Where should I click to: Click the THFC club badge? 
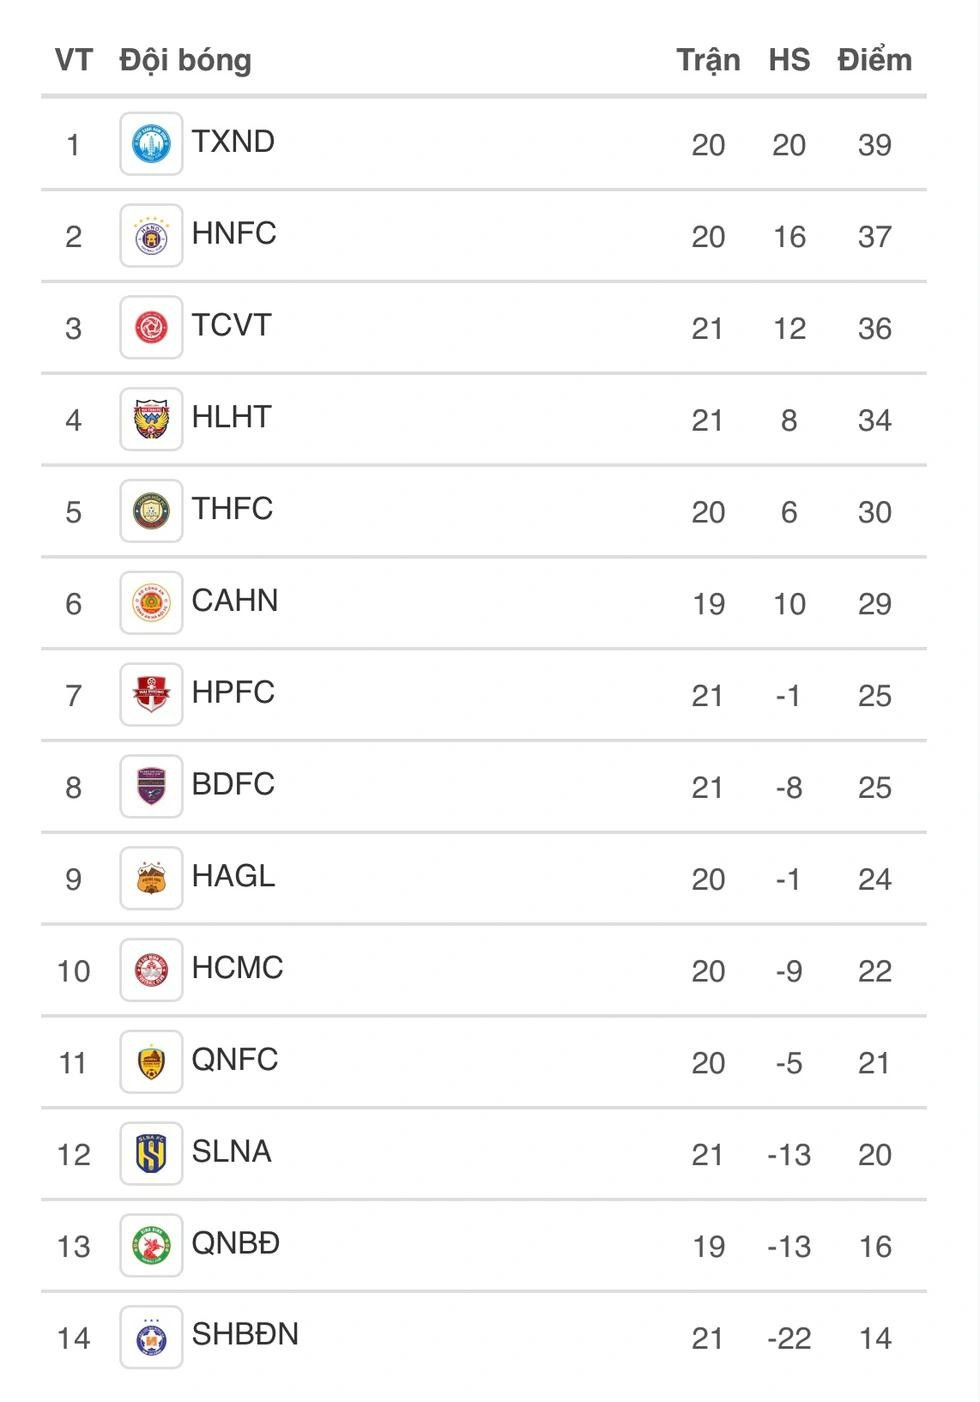point(151,511)
